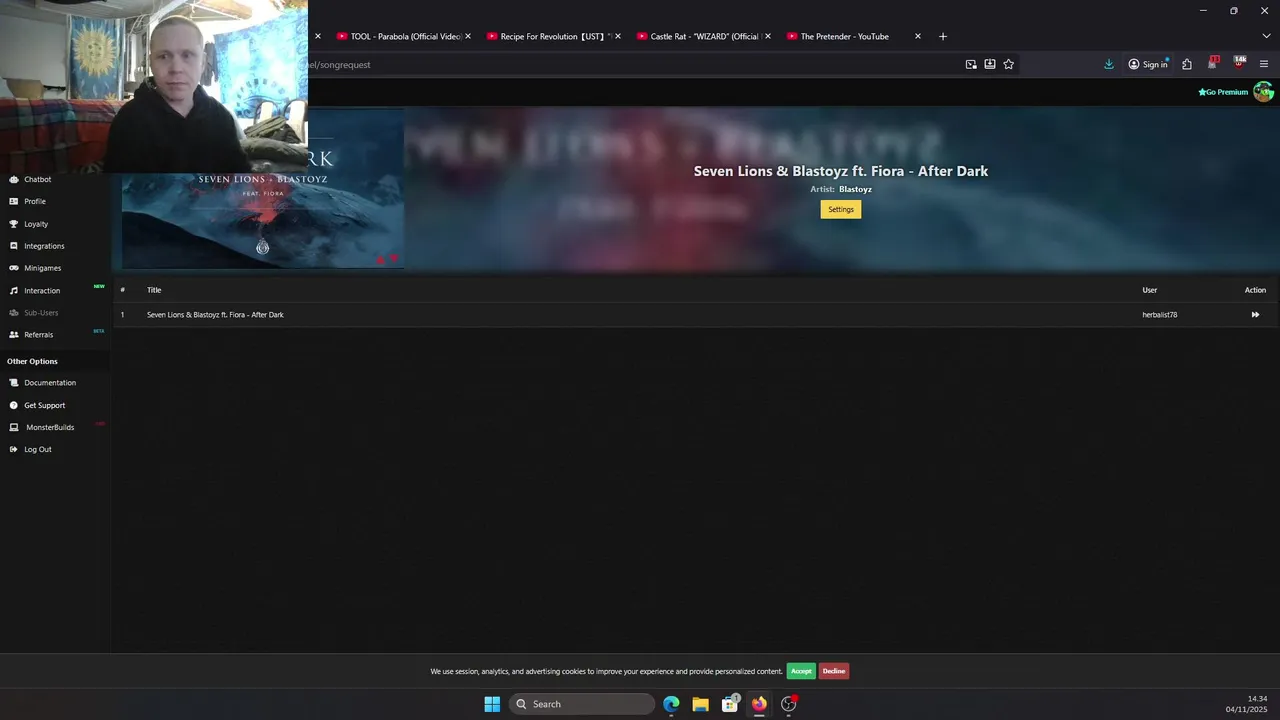
Task: Close the TOOL - Parabola tab
Action: click(468, 36)
